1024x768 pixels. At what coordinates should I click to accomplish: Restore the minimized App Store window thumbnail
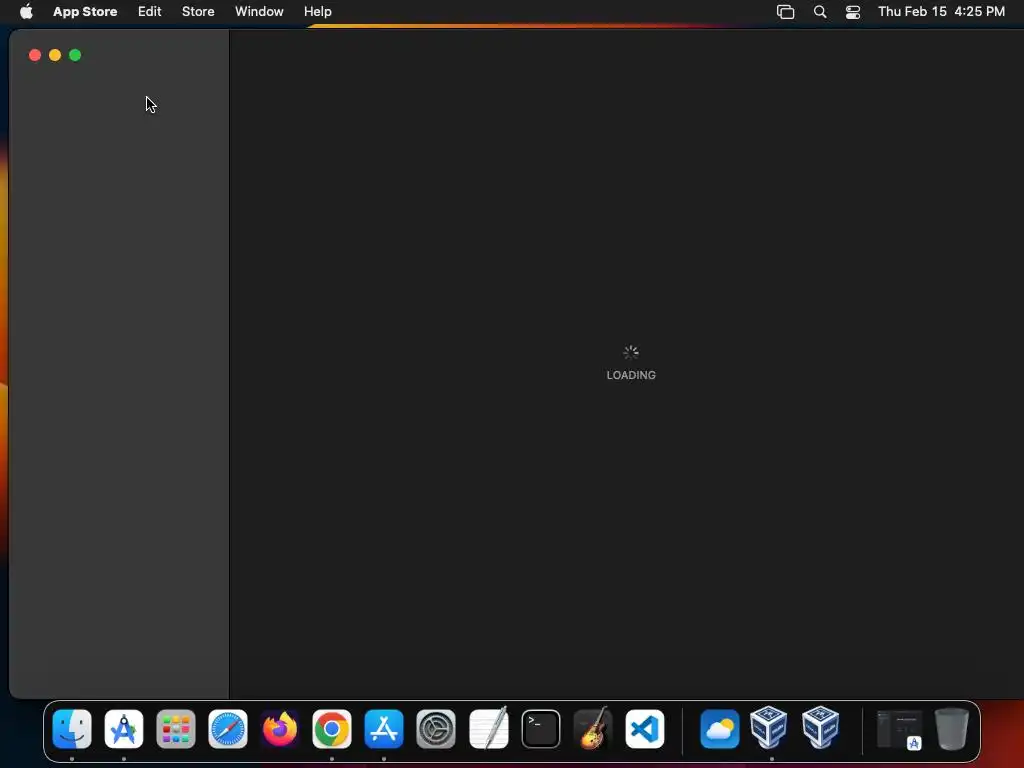[x=899, y=729]
